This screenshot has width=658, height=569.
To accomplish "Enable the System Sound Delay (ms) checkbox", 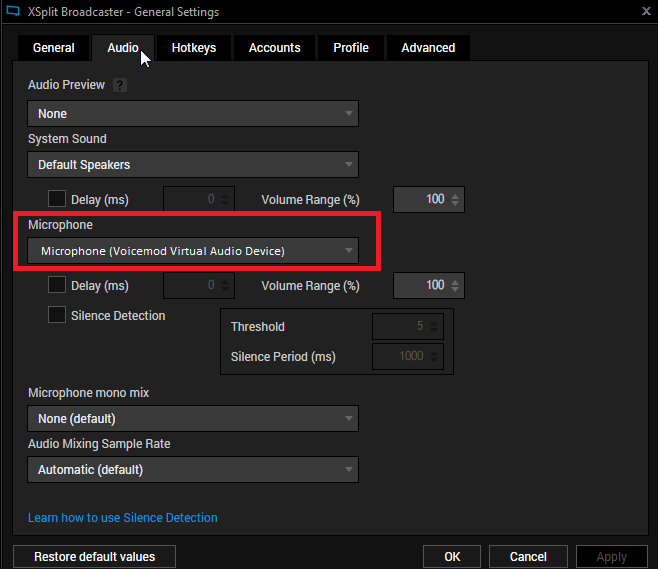I will tap(57, 199).
